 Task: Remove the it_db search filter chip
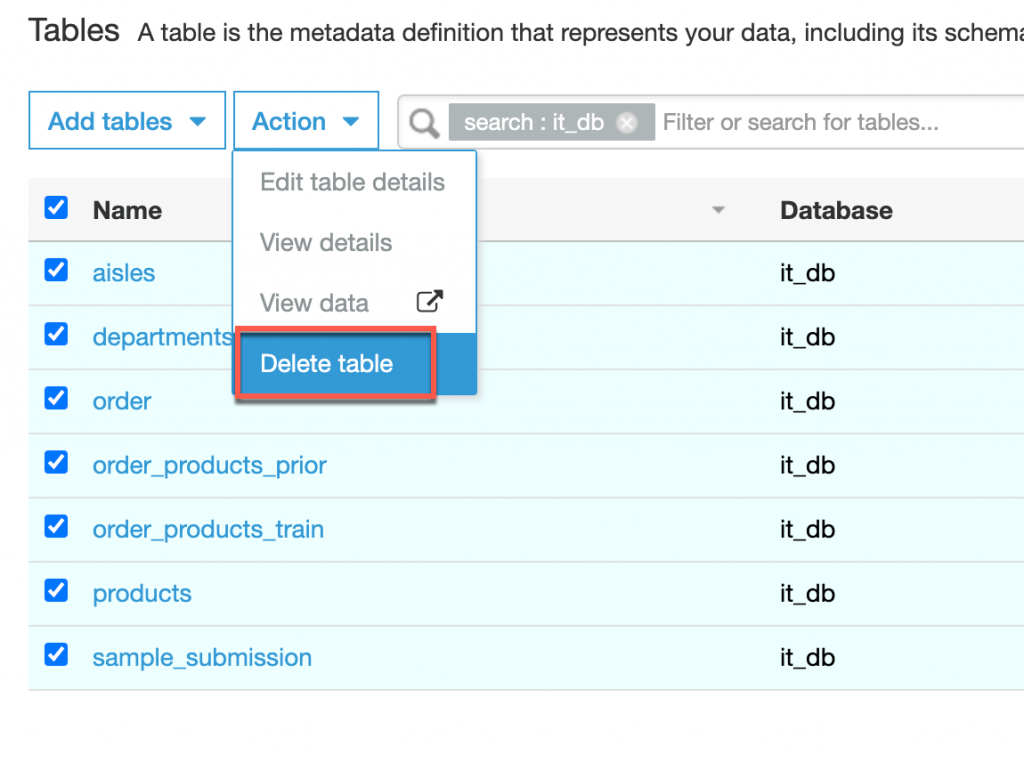click(627, 122)
